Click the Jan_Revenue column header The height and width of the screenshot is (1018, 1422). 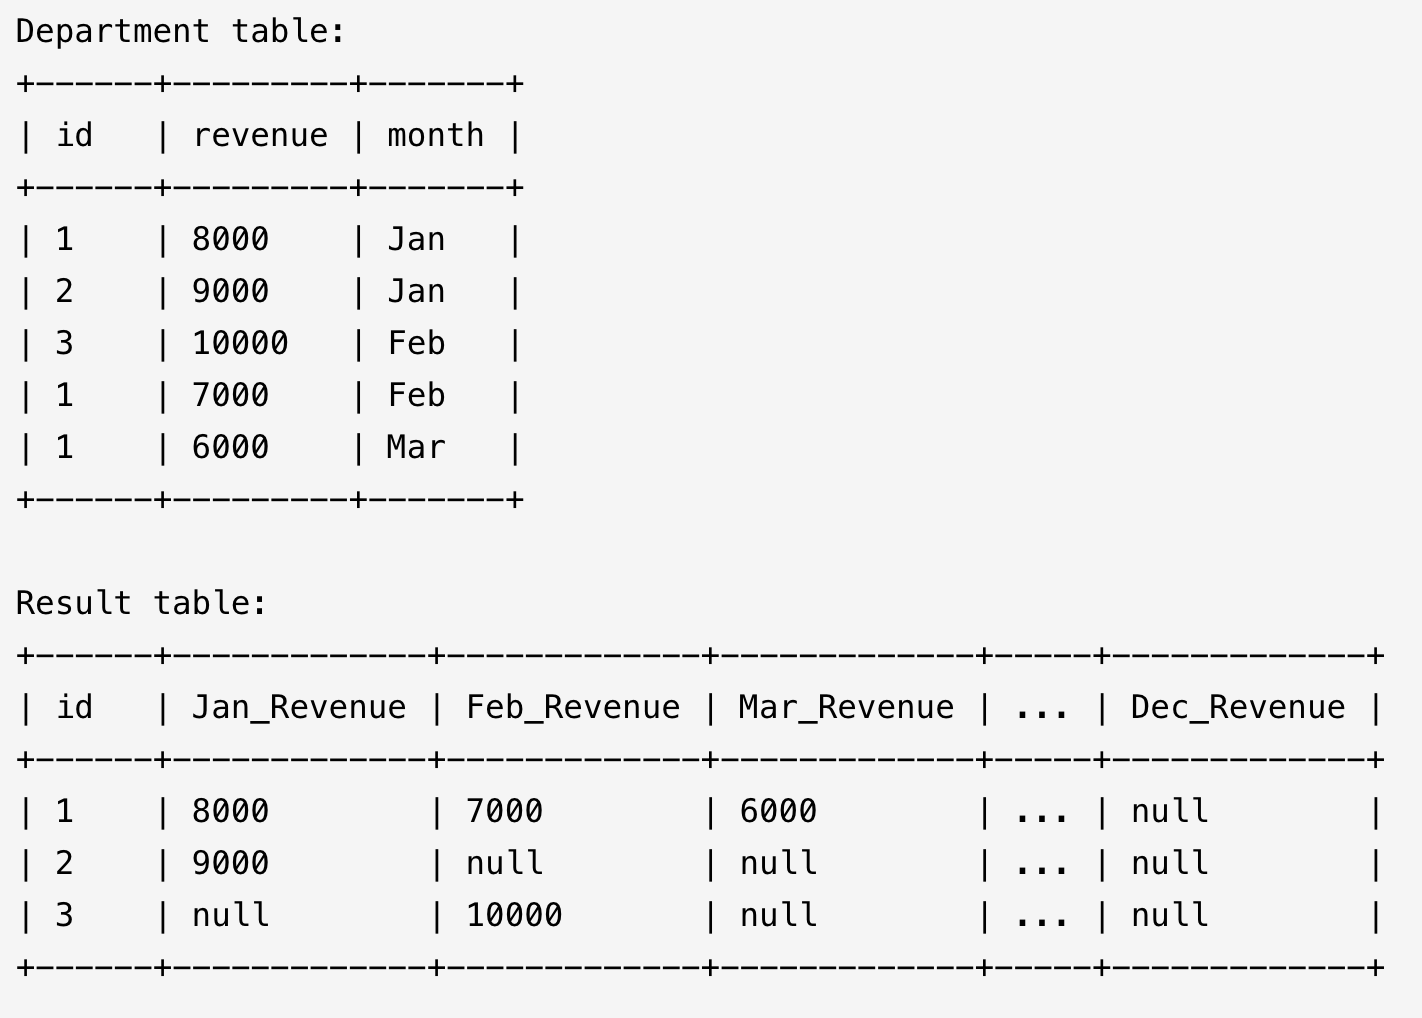click(299, 707)
